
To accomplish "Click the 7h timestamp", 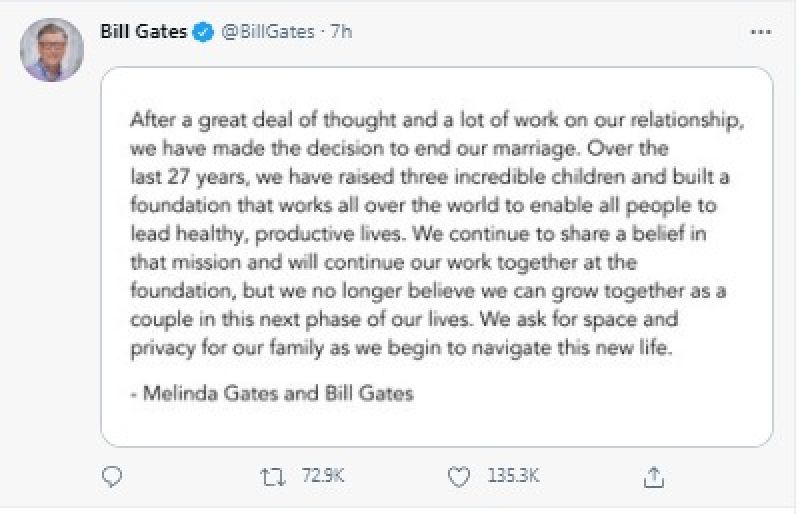I will click(342, 32).
